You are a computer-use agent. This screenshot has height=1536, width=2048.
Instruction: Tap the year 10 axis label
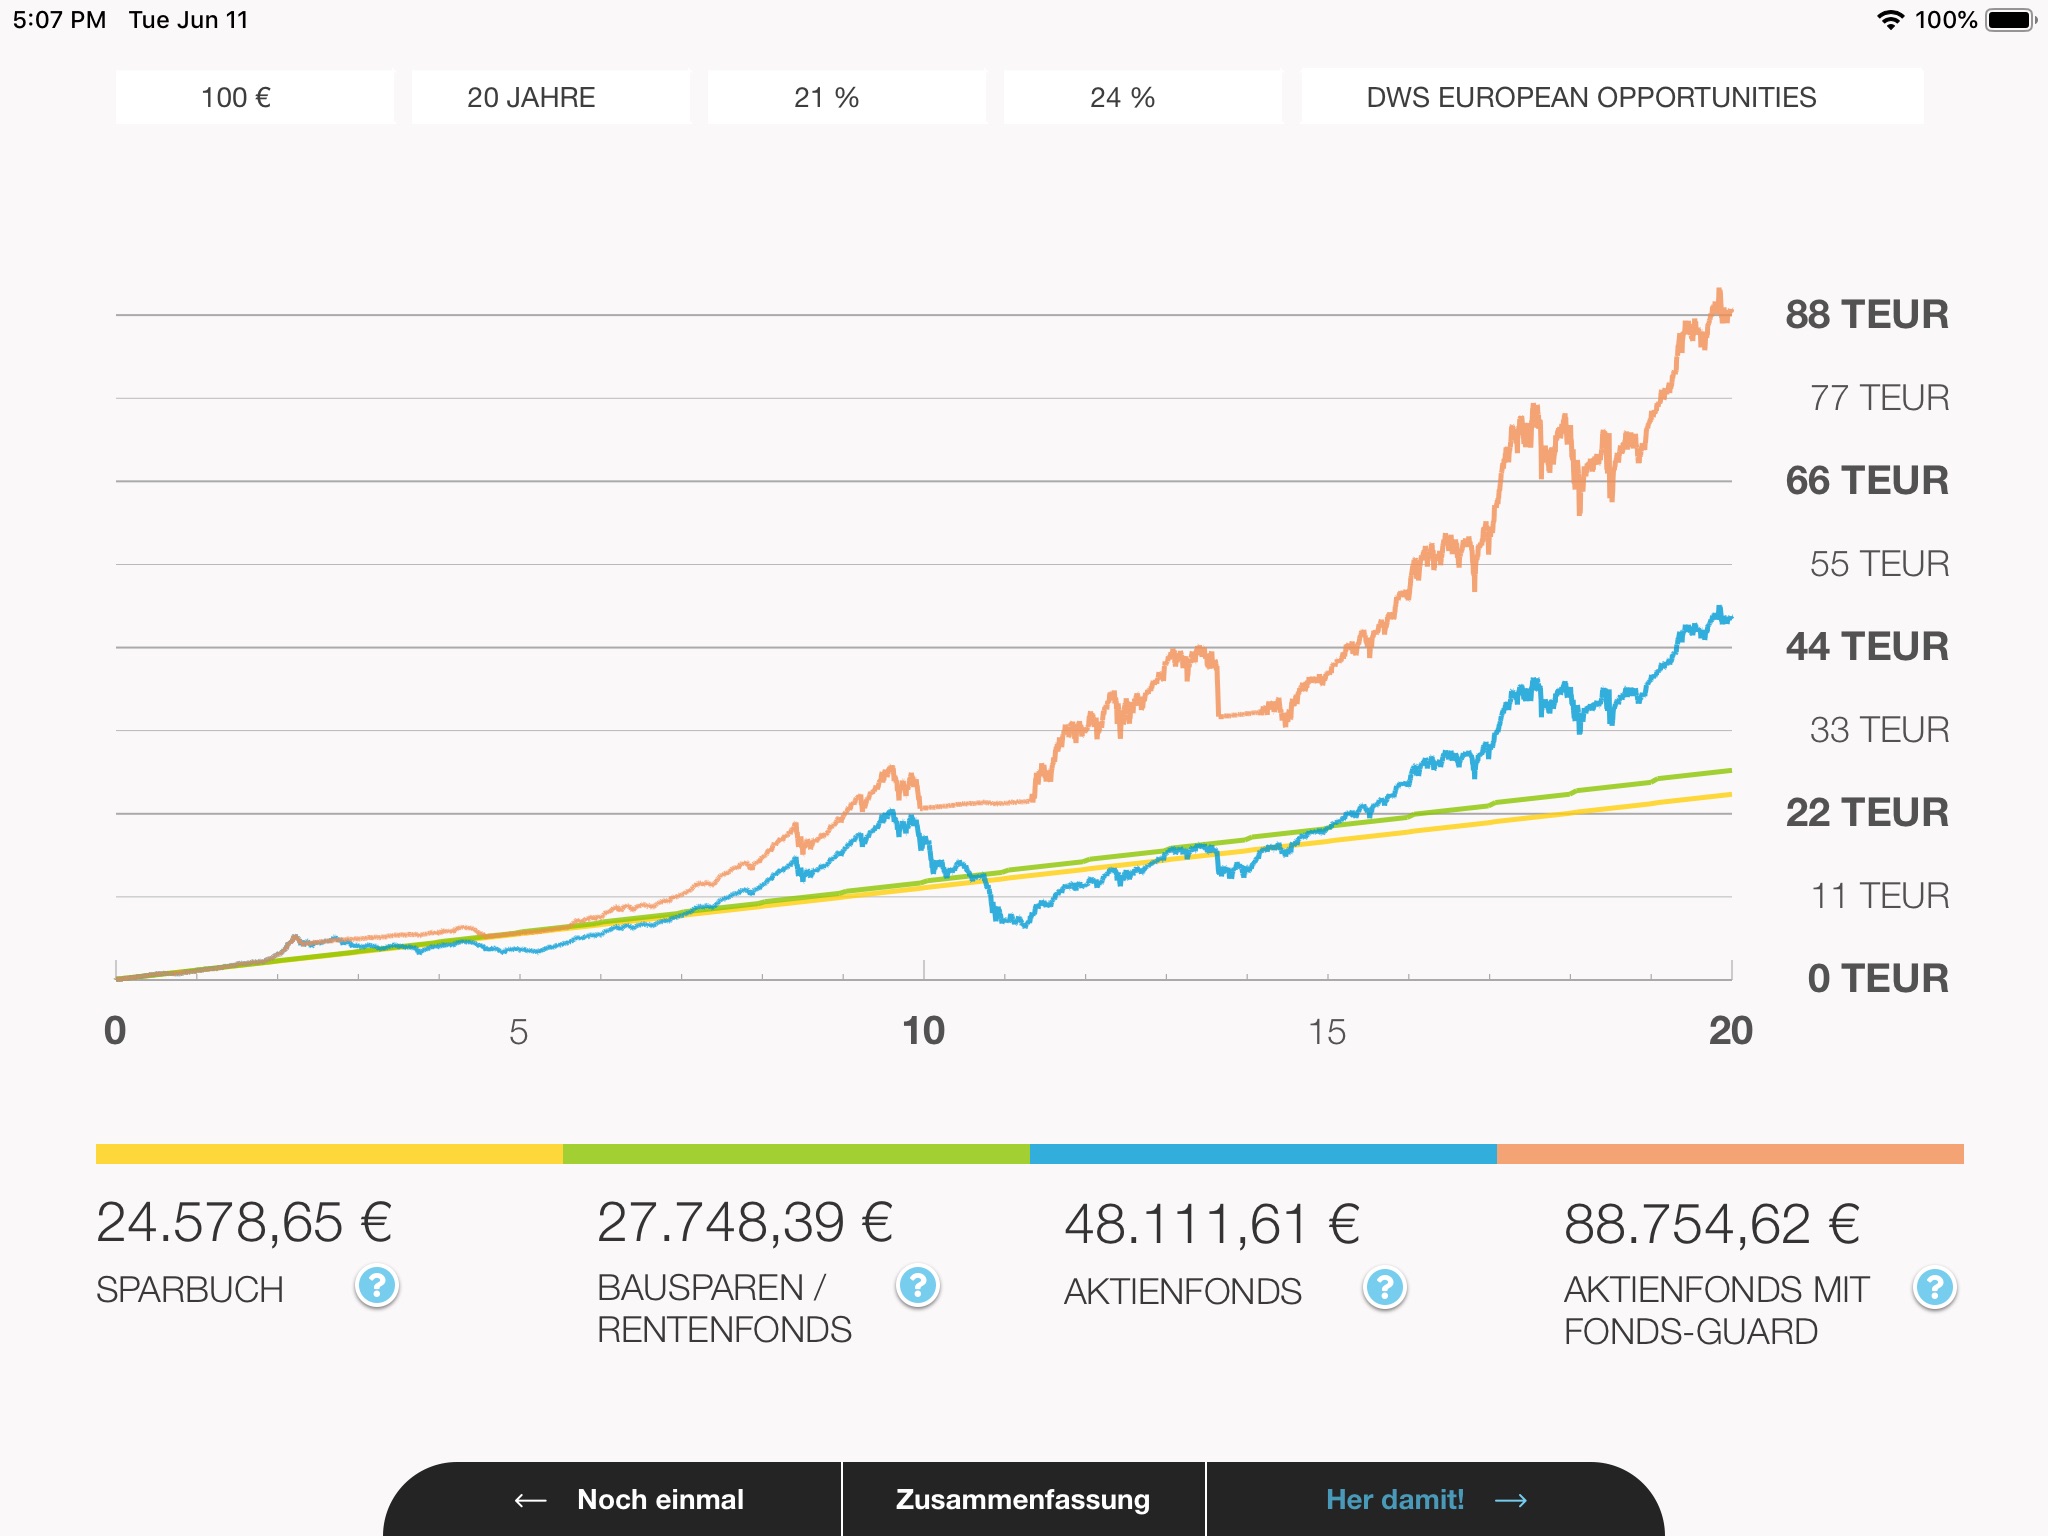click(x=923, y=1031)
